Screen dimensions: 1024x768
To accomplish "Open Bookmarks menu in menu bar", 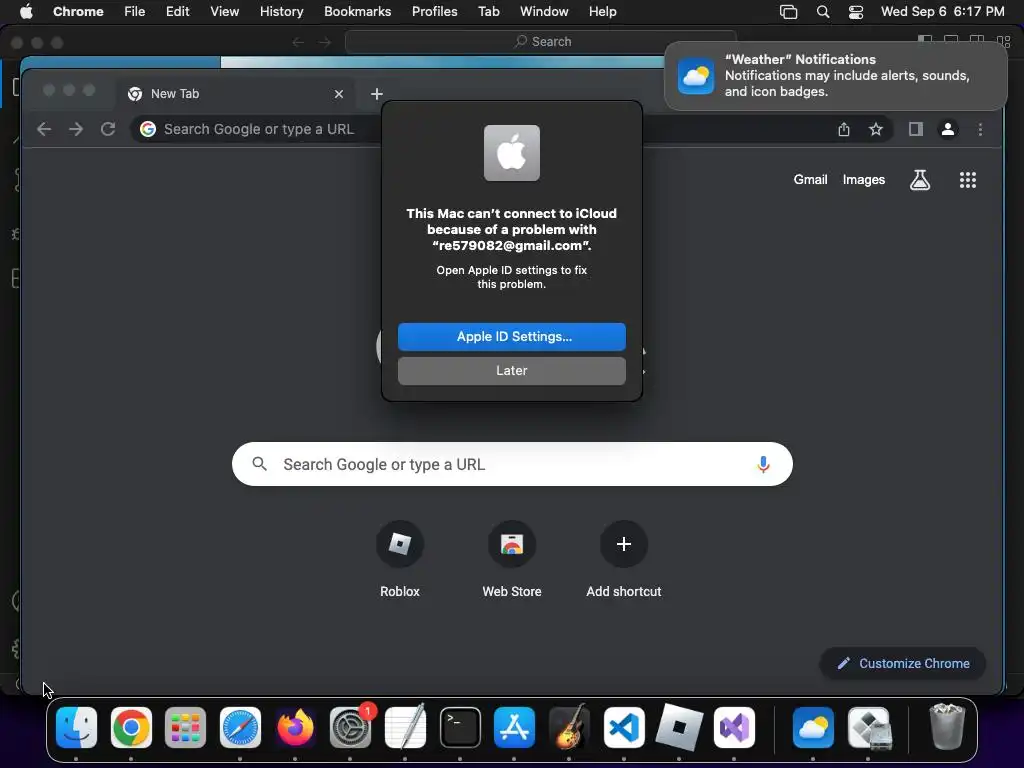I will tap(357, 11).
